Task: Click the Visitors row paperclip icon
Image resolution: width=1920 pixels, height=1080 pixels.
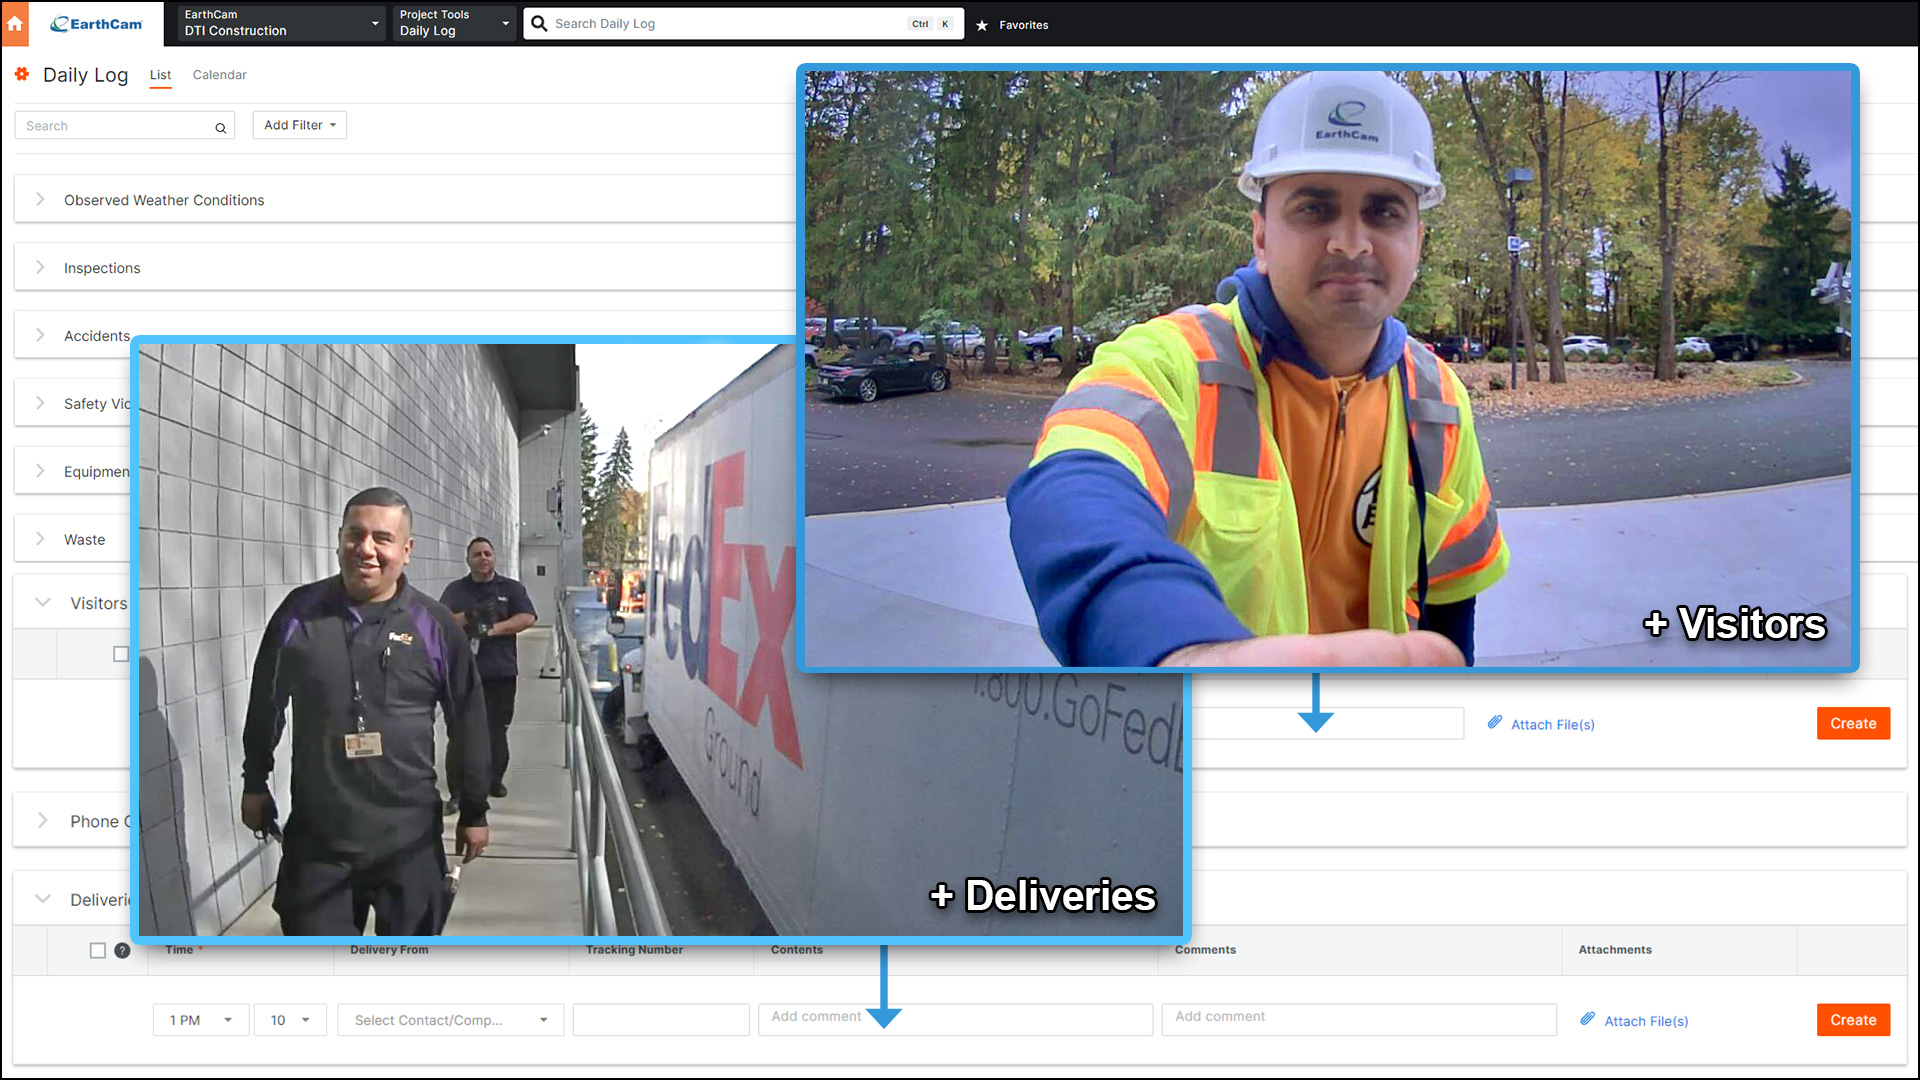Action: click(x=1495, y=722)
